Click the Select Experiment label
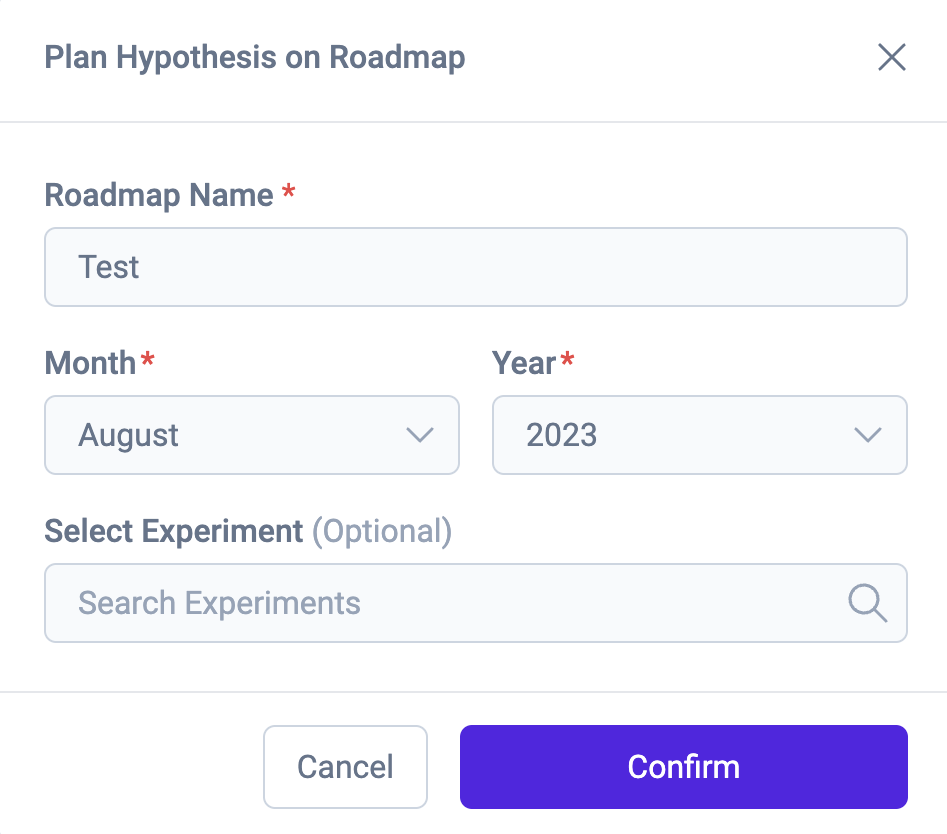Screen dimensions: 947x834 click(174, 531)
